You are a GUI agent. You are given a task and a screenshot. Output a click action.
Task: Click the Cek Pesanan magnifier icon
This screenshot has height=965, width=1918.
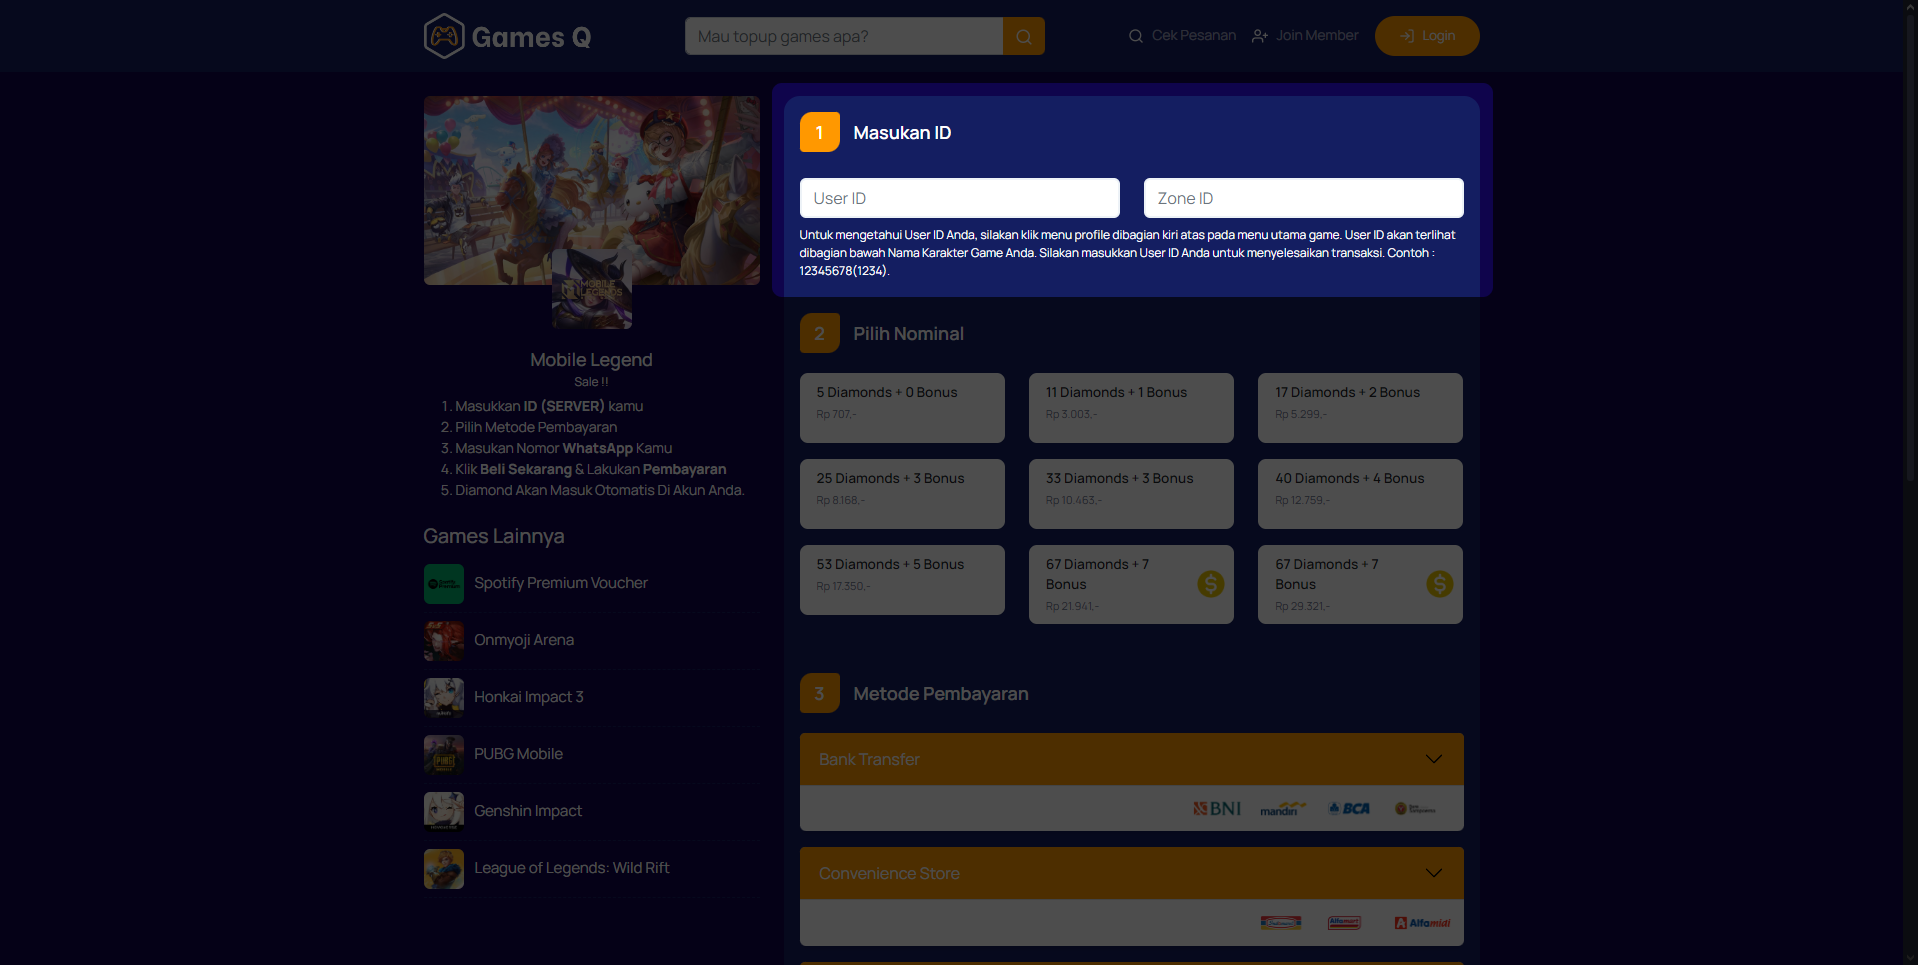pyautogui.click(x=1136, y=36)
